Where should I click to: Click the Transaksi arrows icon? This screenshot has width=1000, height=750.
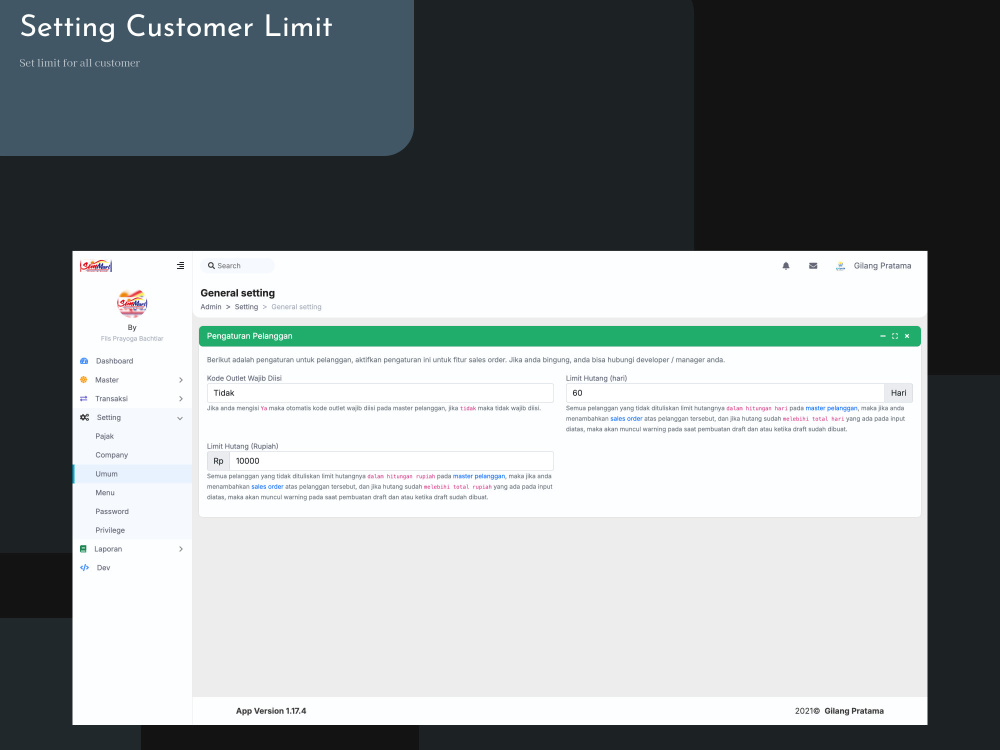click(84, 399)
